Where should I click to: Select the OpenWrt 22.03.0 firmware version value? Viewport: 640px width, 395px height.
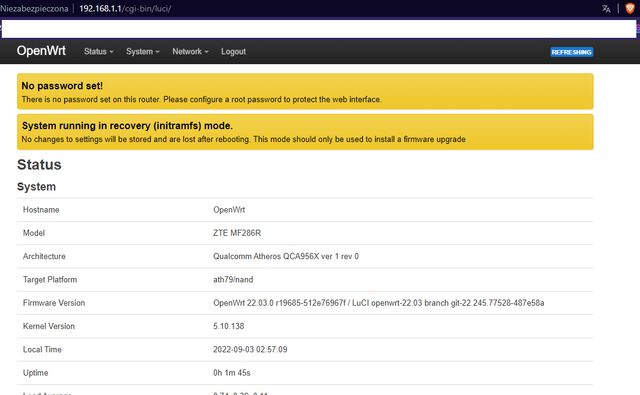[x=378, y=303]
